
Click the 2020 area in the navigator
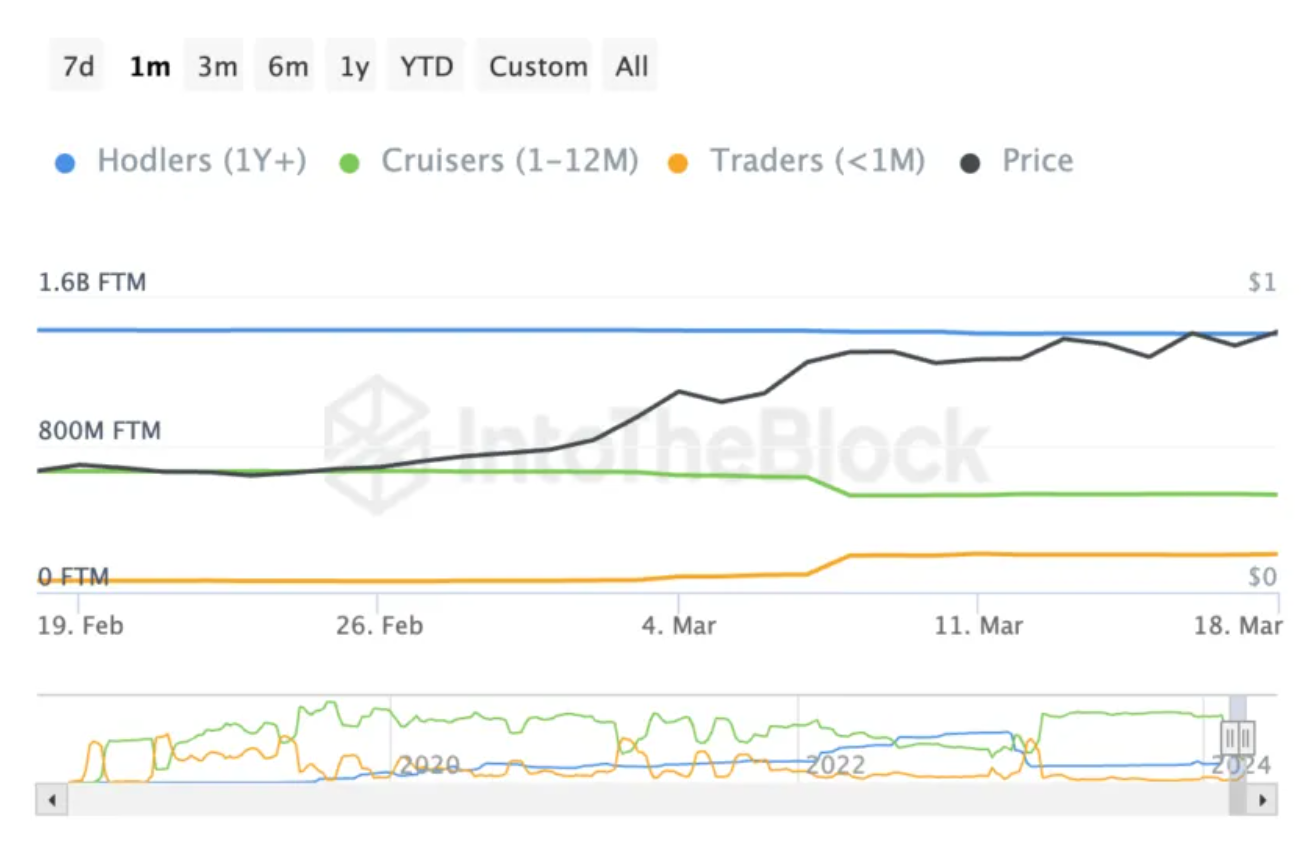click(x=428, y=765)
